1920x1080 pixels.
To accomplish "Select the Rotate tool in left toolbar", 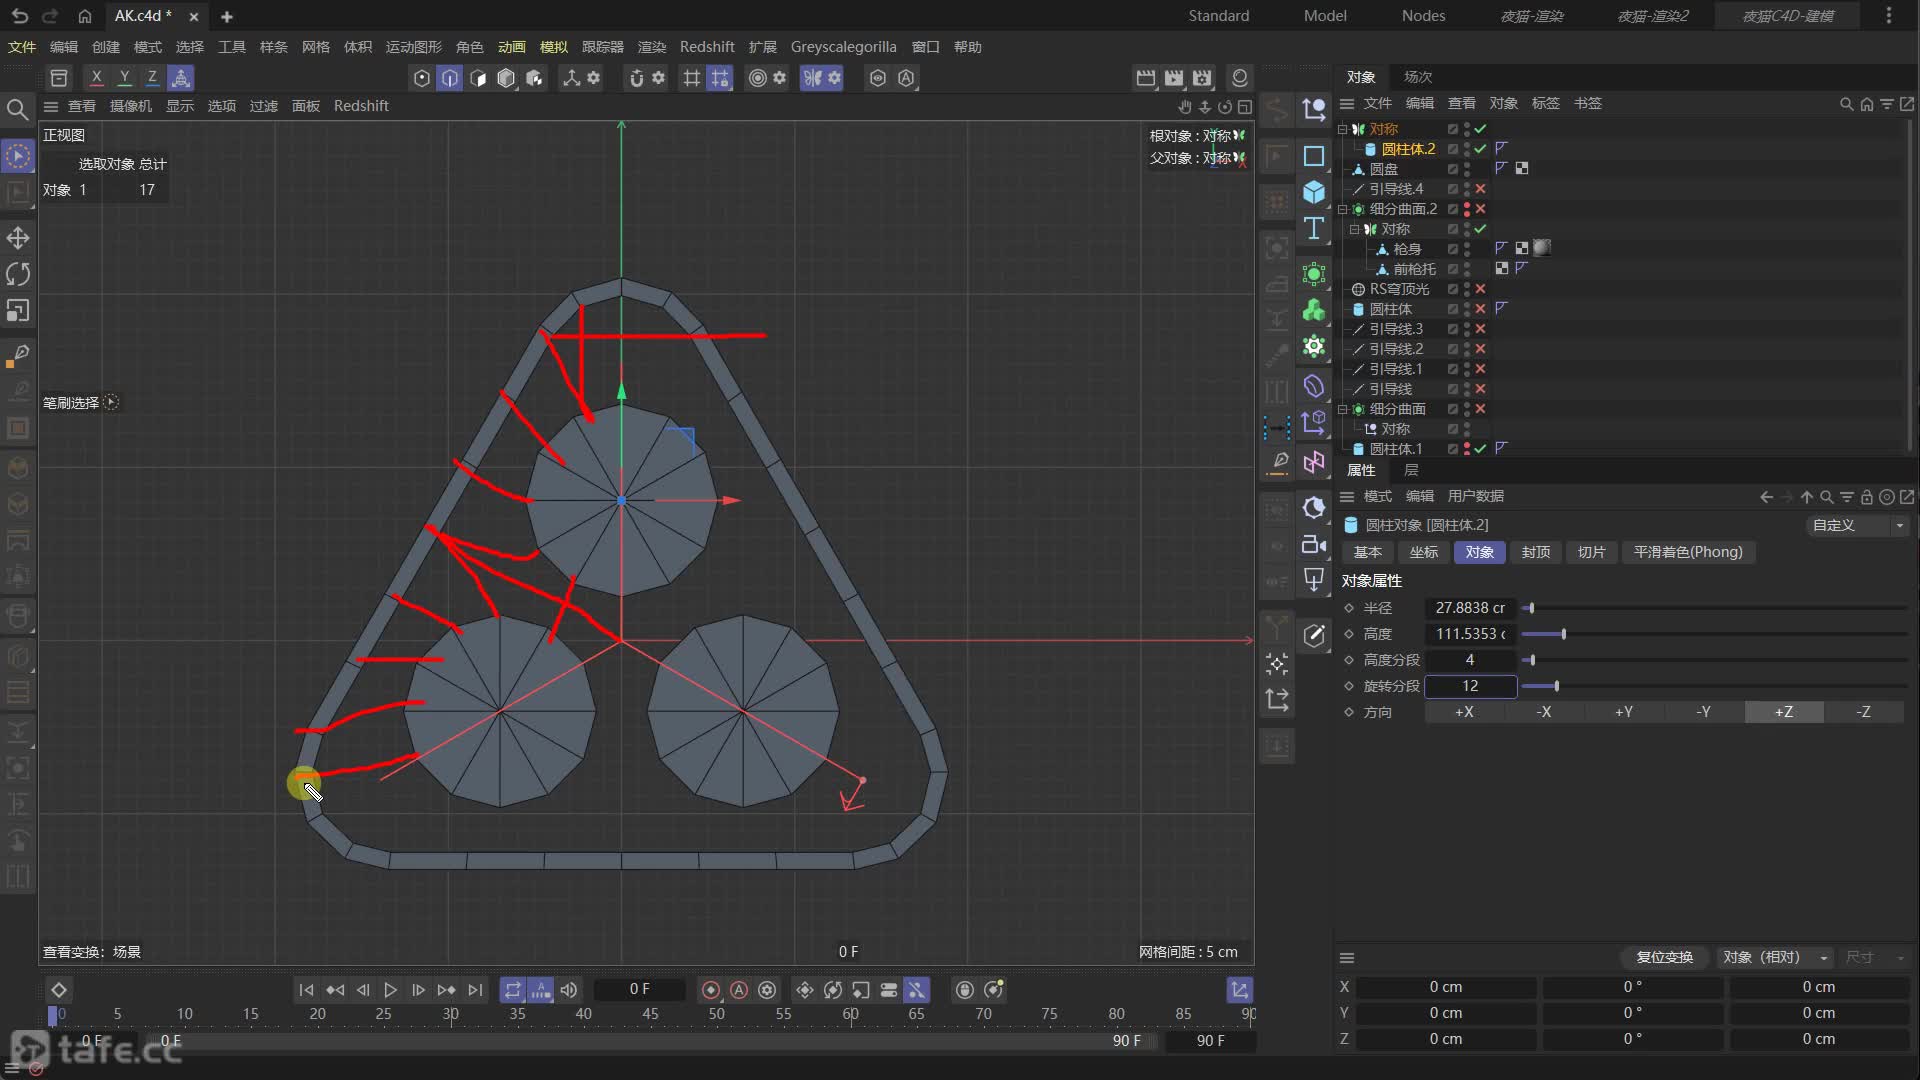I will 18,274.
